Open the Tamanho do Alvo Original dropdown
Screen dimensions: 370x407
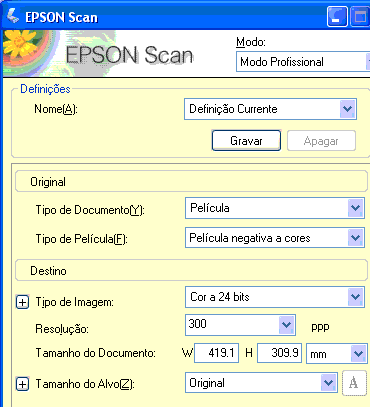pos(261,383)
